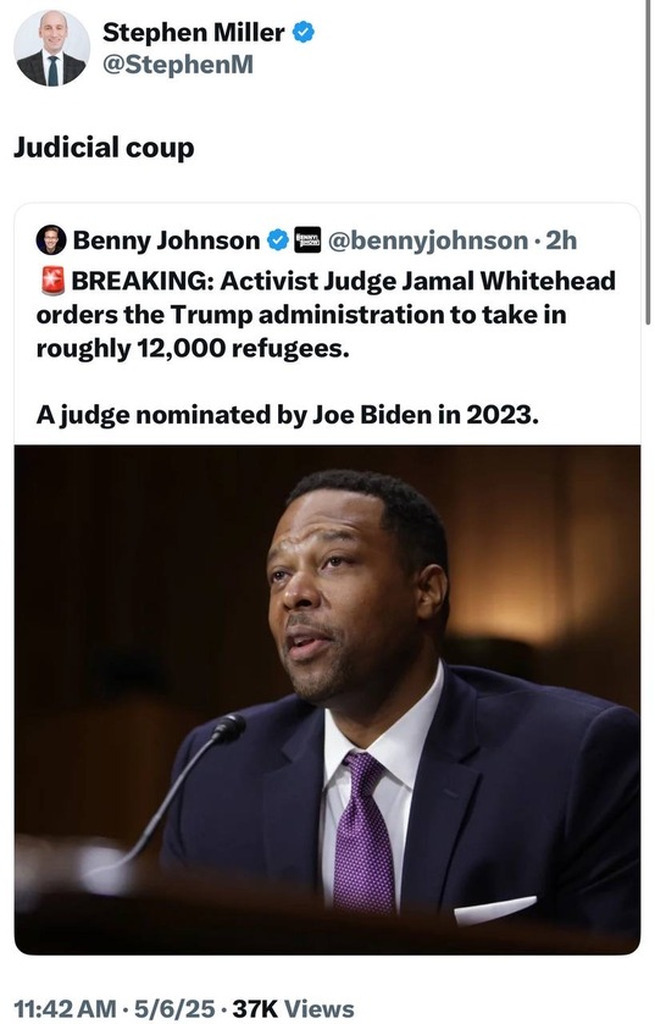
Task: Open the 37K Views count
Action: [293, 1009]
